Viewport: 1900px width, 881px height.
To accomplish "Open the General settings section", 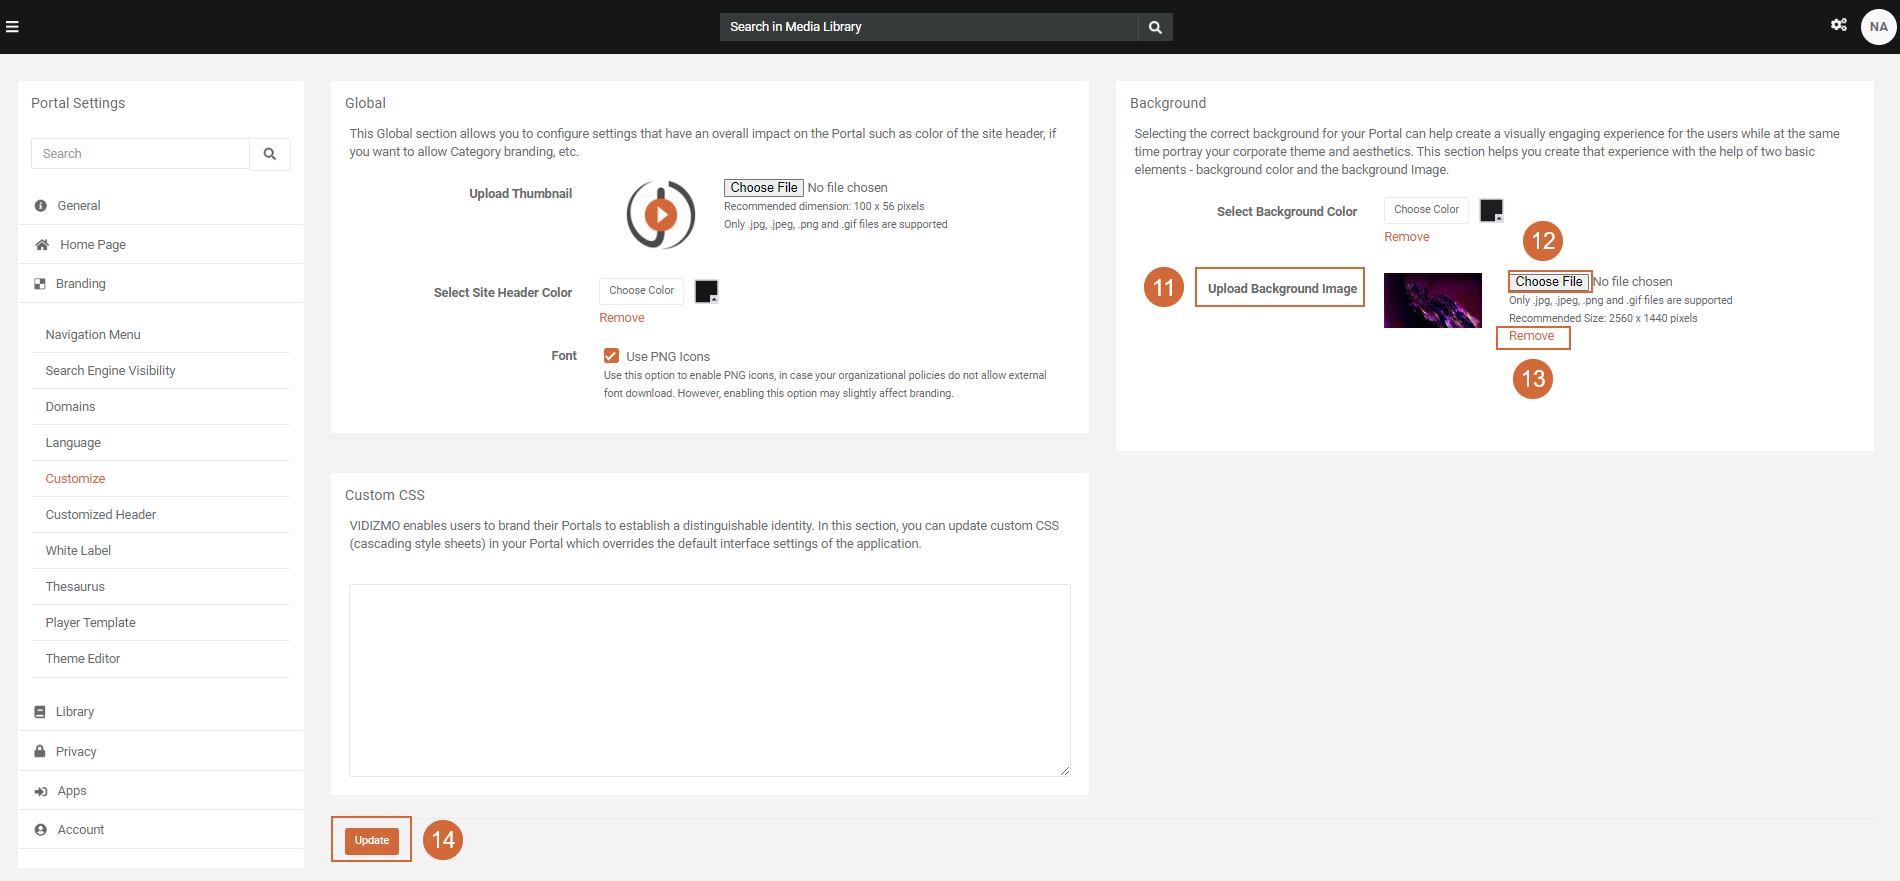I will (79, 206).
